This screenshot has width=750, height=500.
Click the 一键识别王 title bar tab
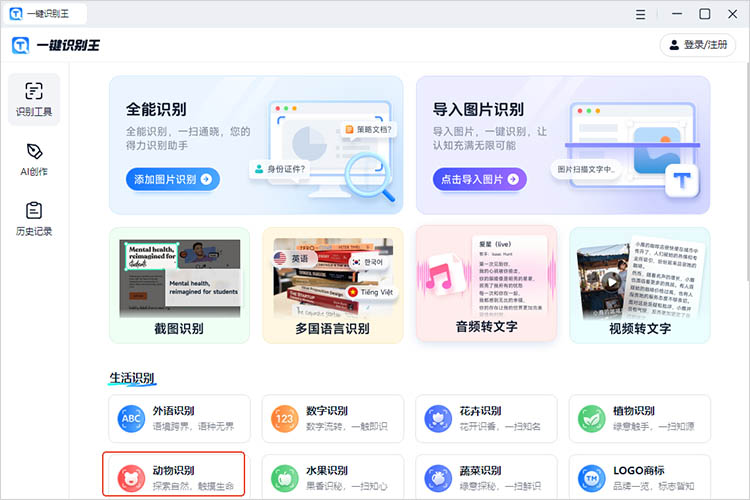(x=46, y=14)
